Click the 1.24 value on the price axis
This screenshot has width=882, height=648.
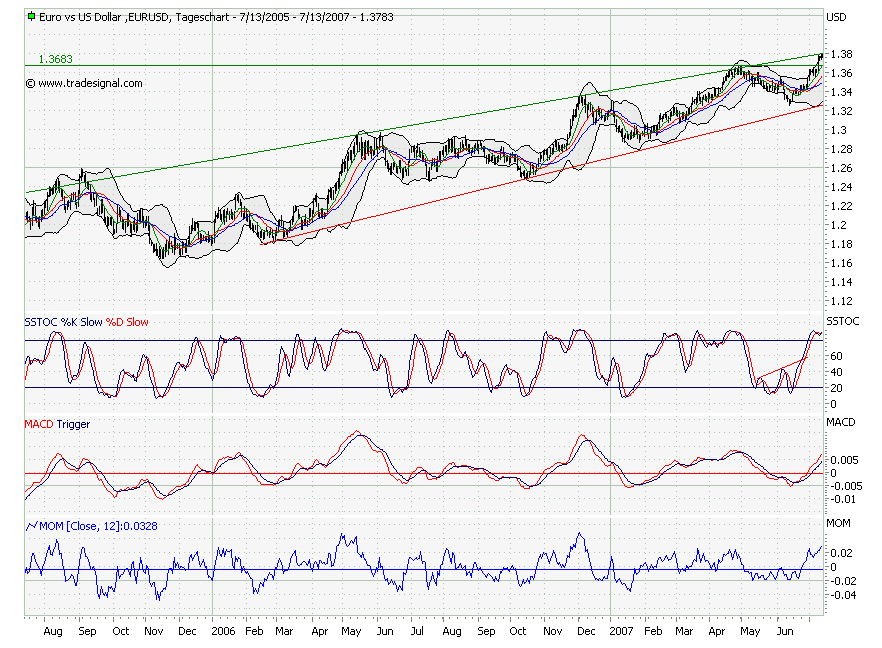tap(841, 187)
